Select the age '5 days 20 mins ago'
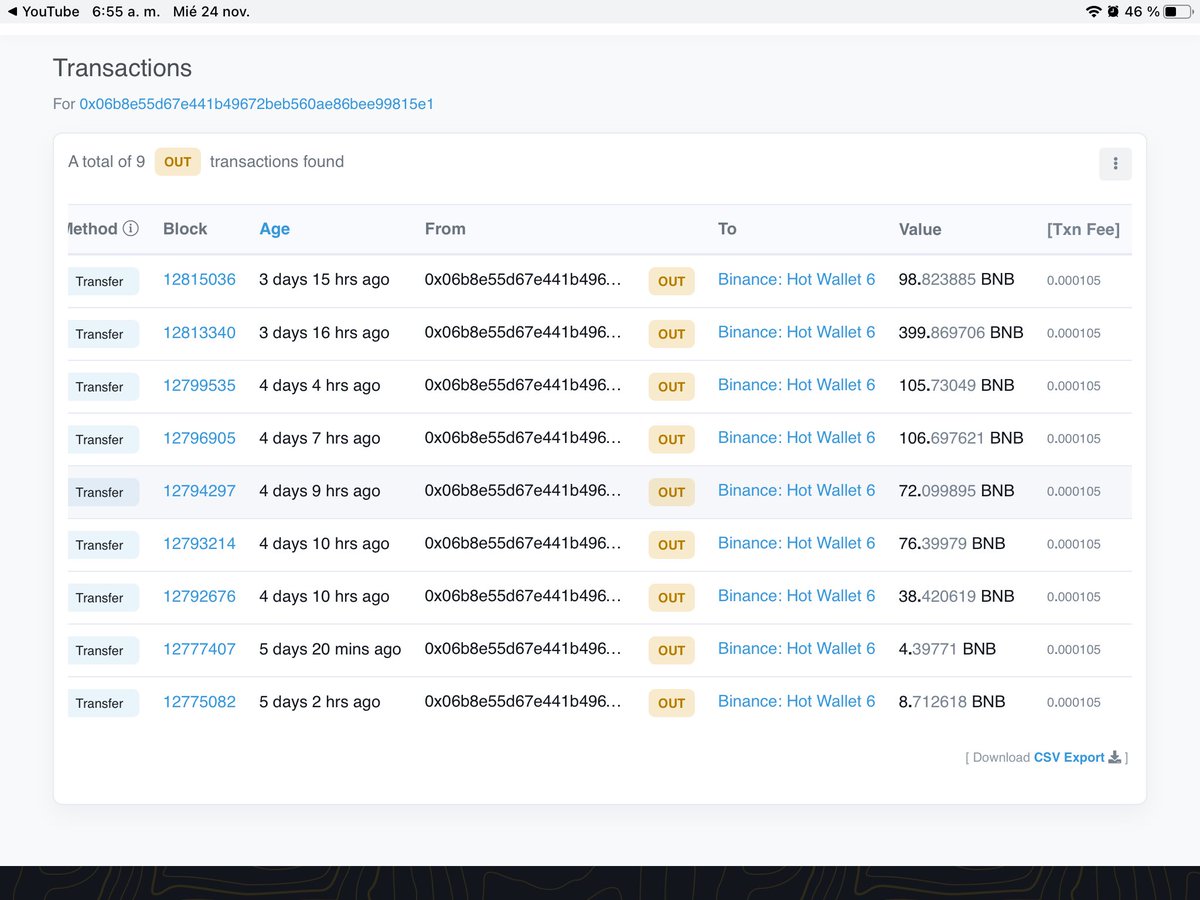Screen dimensions: 1200x900 point(330,649)
